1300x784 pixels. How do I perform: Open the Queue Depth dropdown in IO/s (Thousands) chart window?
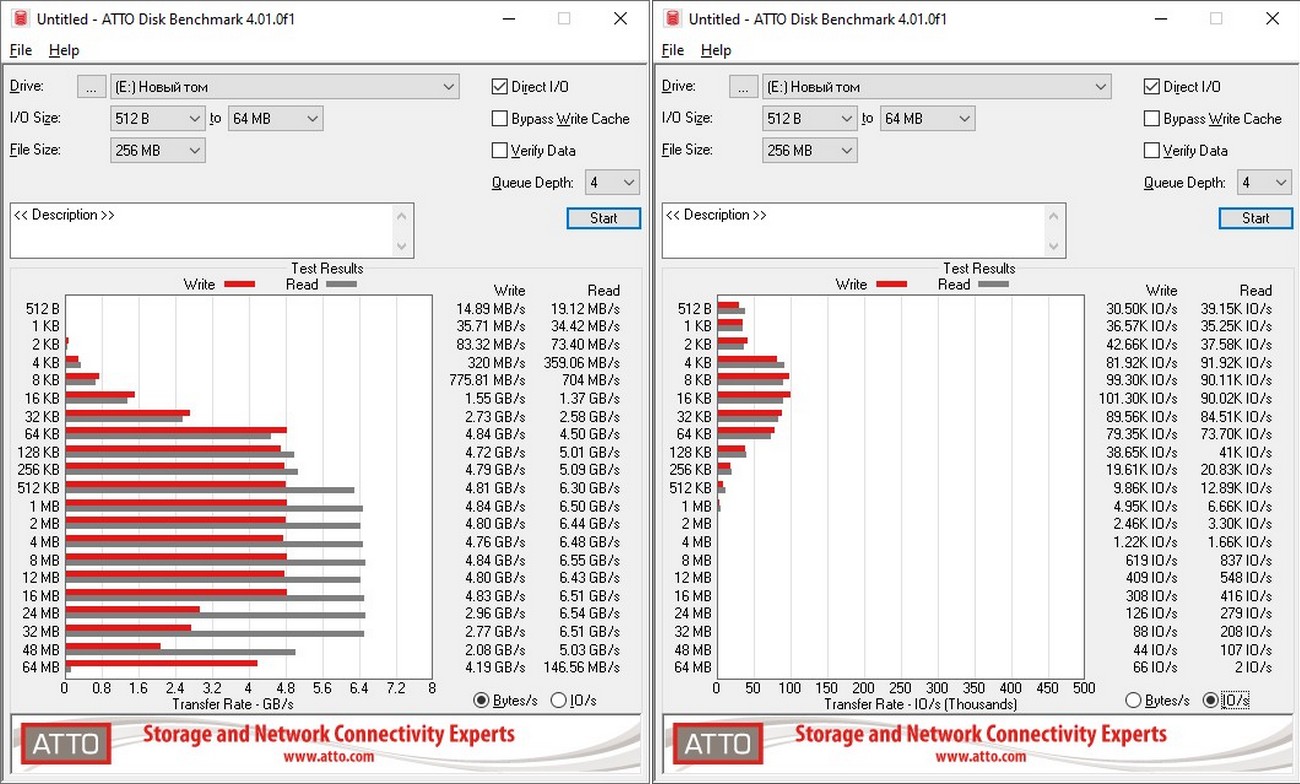[x=1264, y=183]
